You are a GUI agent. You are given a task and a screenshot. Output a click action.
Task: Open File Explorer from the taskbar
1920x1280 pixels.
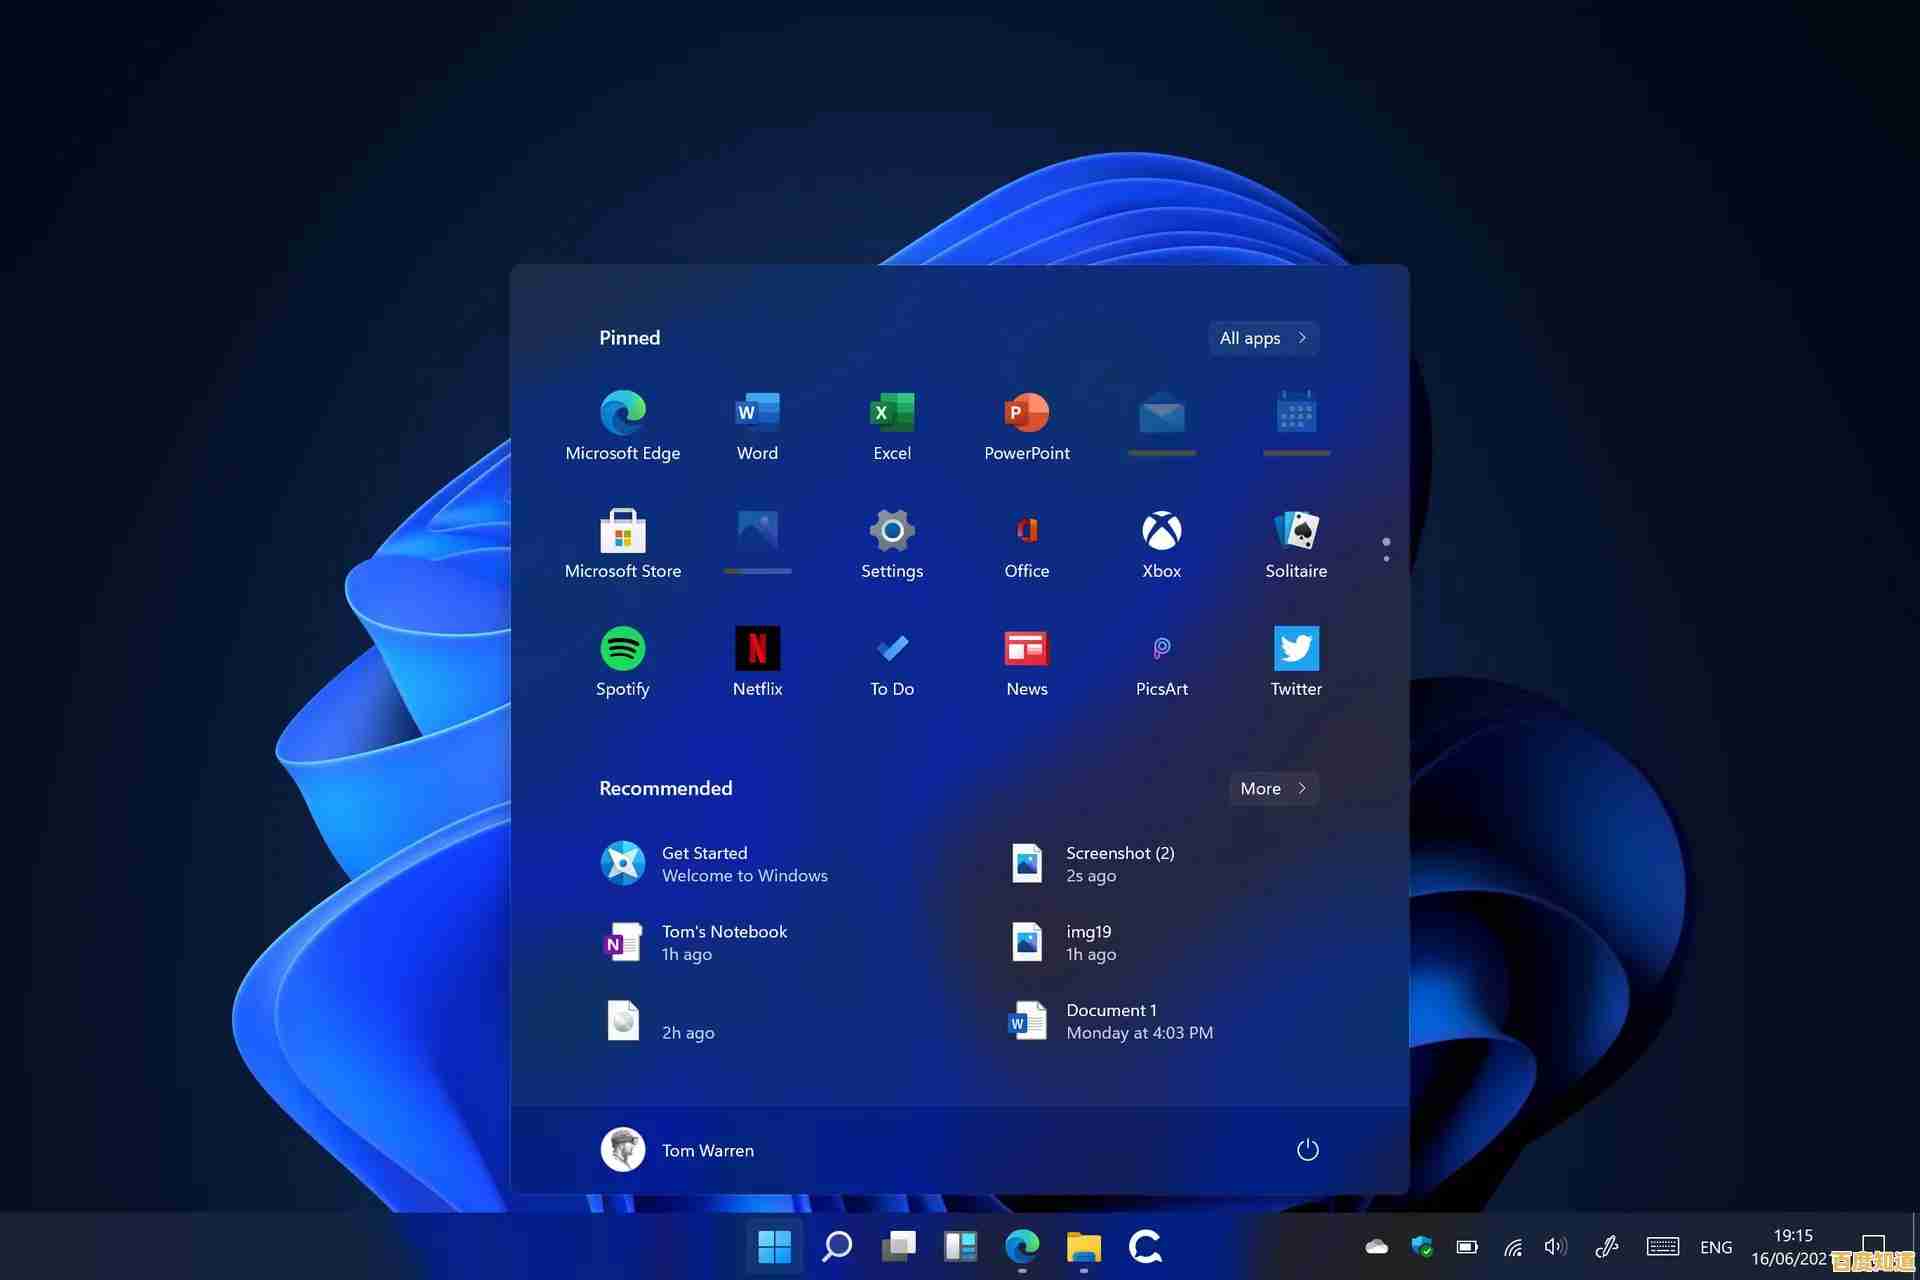pyautogui.click(x=1083, y=1246)
